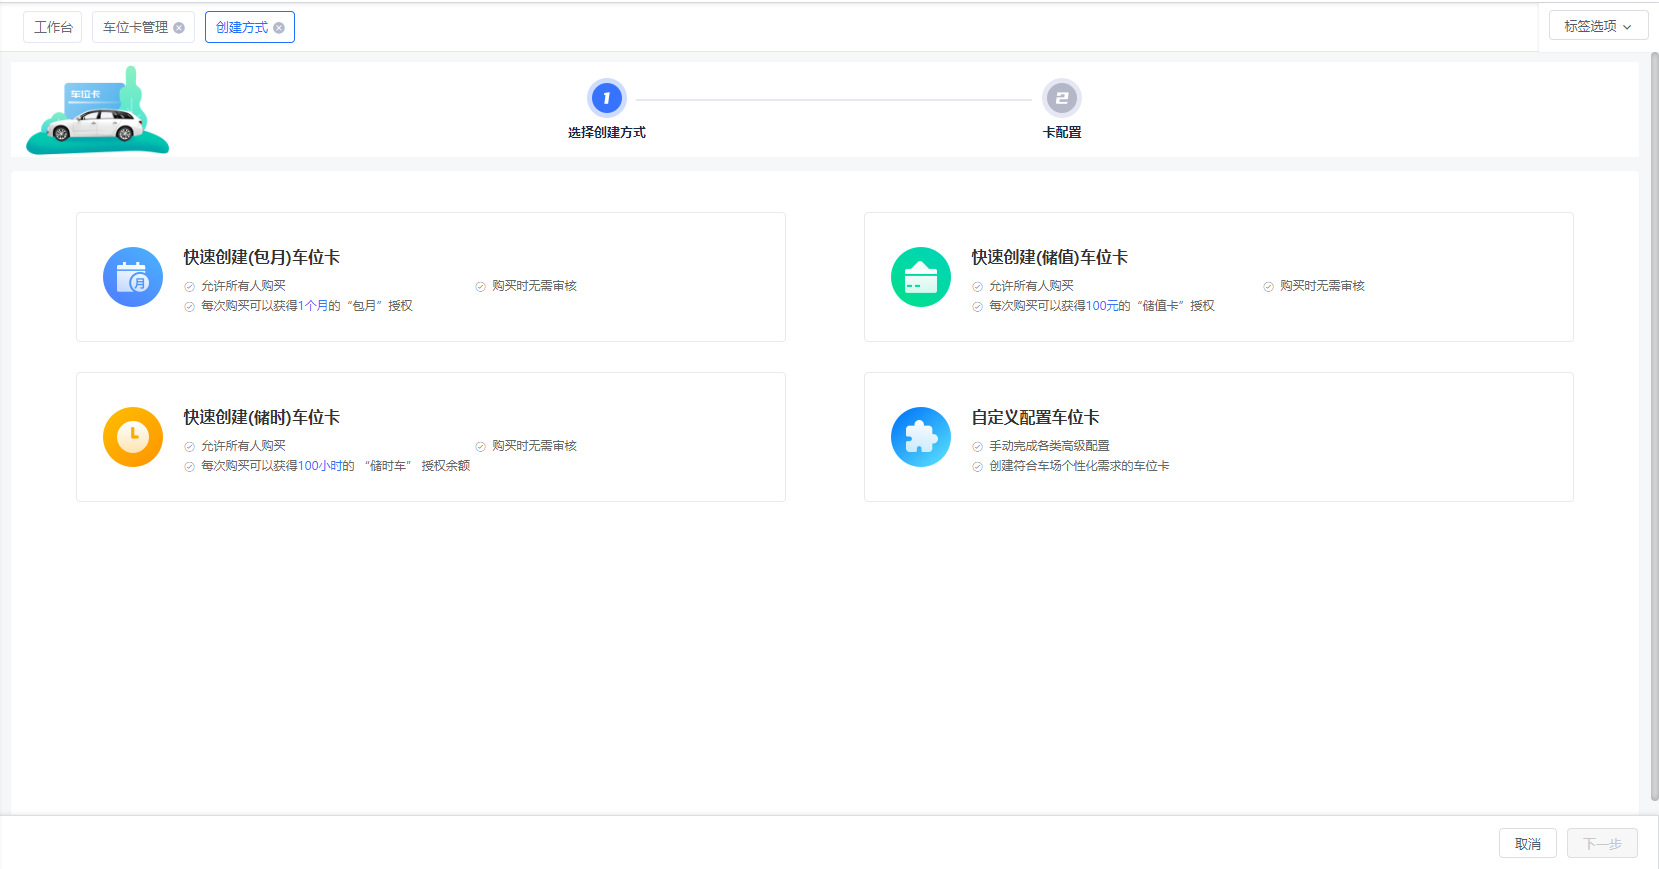Switch to the 工作台 tab

click(53, 28)
